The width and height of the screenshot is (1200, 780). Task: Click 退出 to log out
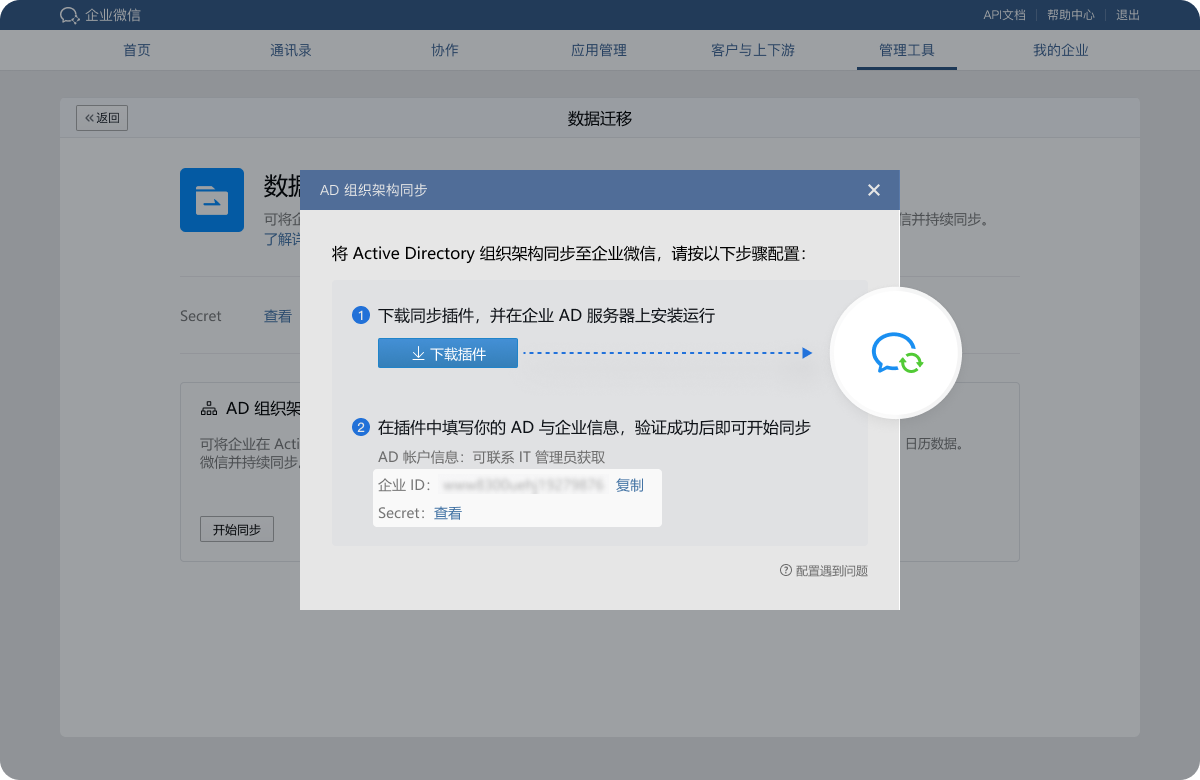point(1128,15)
